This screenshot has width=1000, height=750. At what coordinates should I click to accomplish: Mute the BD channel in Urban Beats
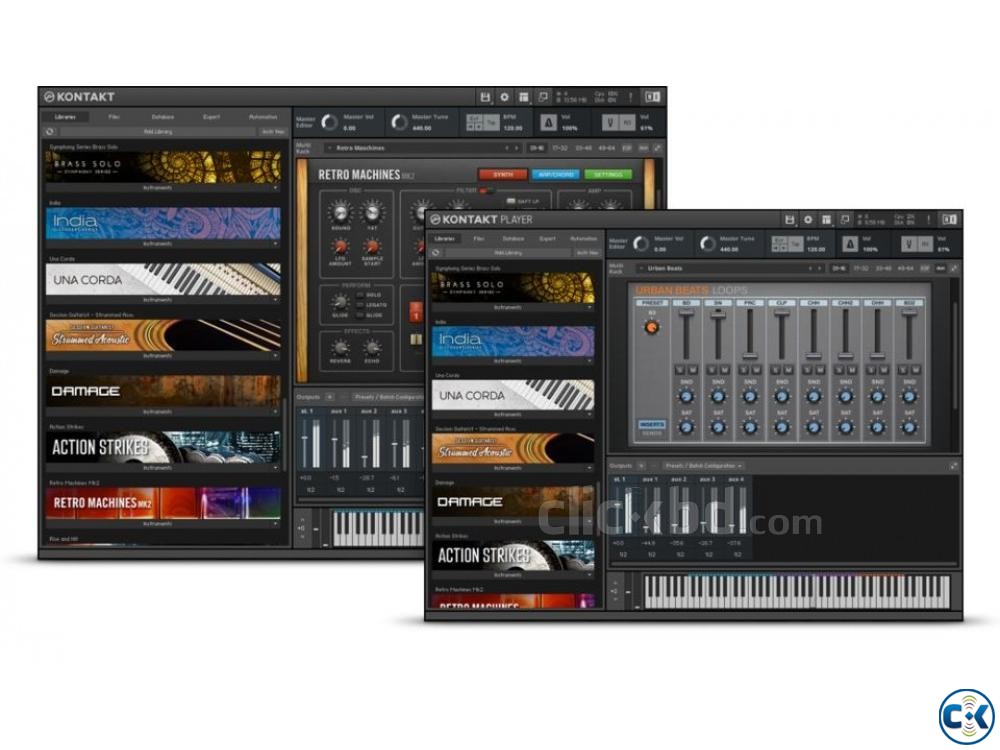[x=693, y=370]
